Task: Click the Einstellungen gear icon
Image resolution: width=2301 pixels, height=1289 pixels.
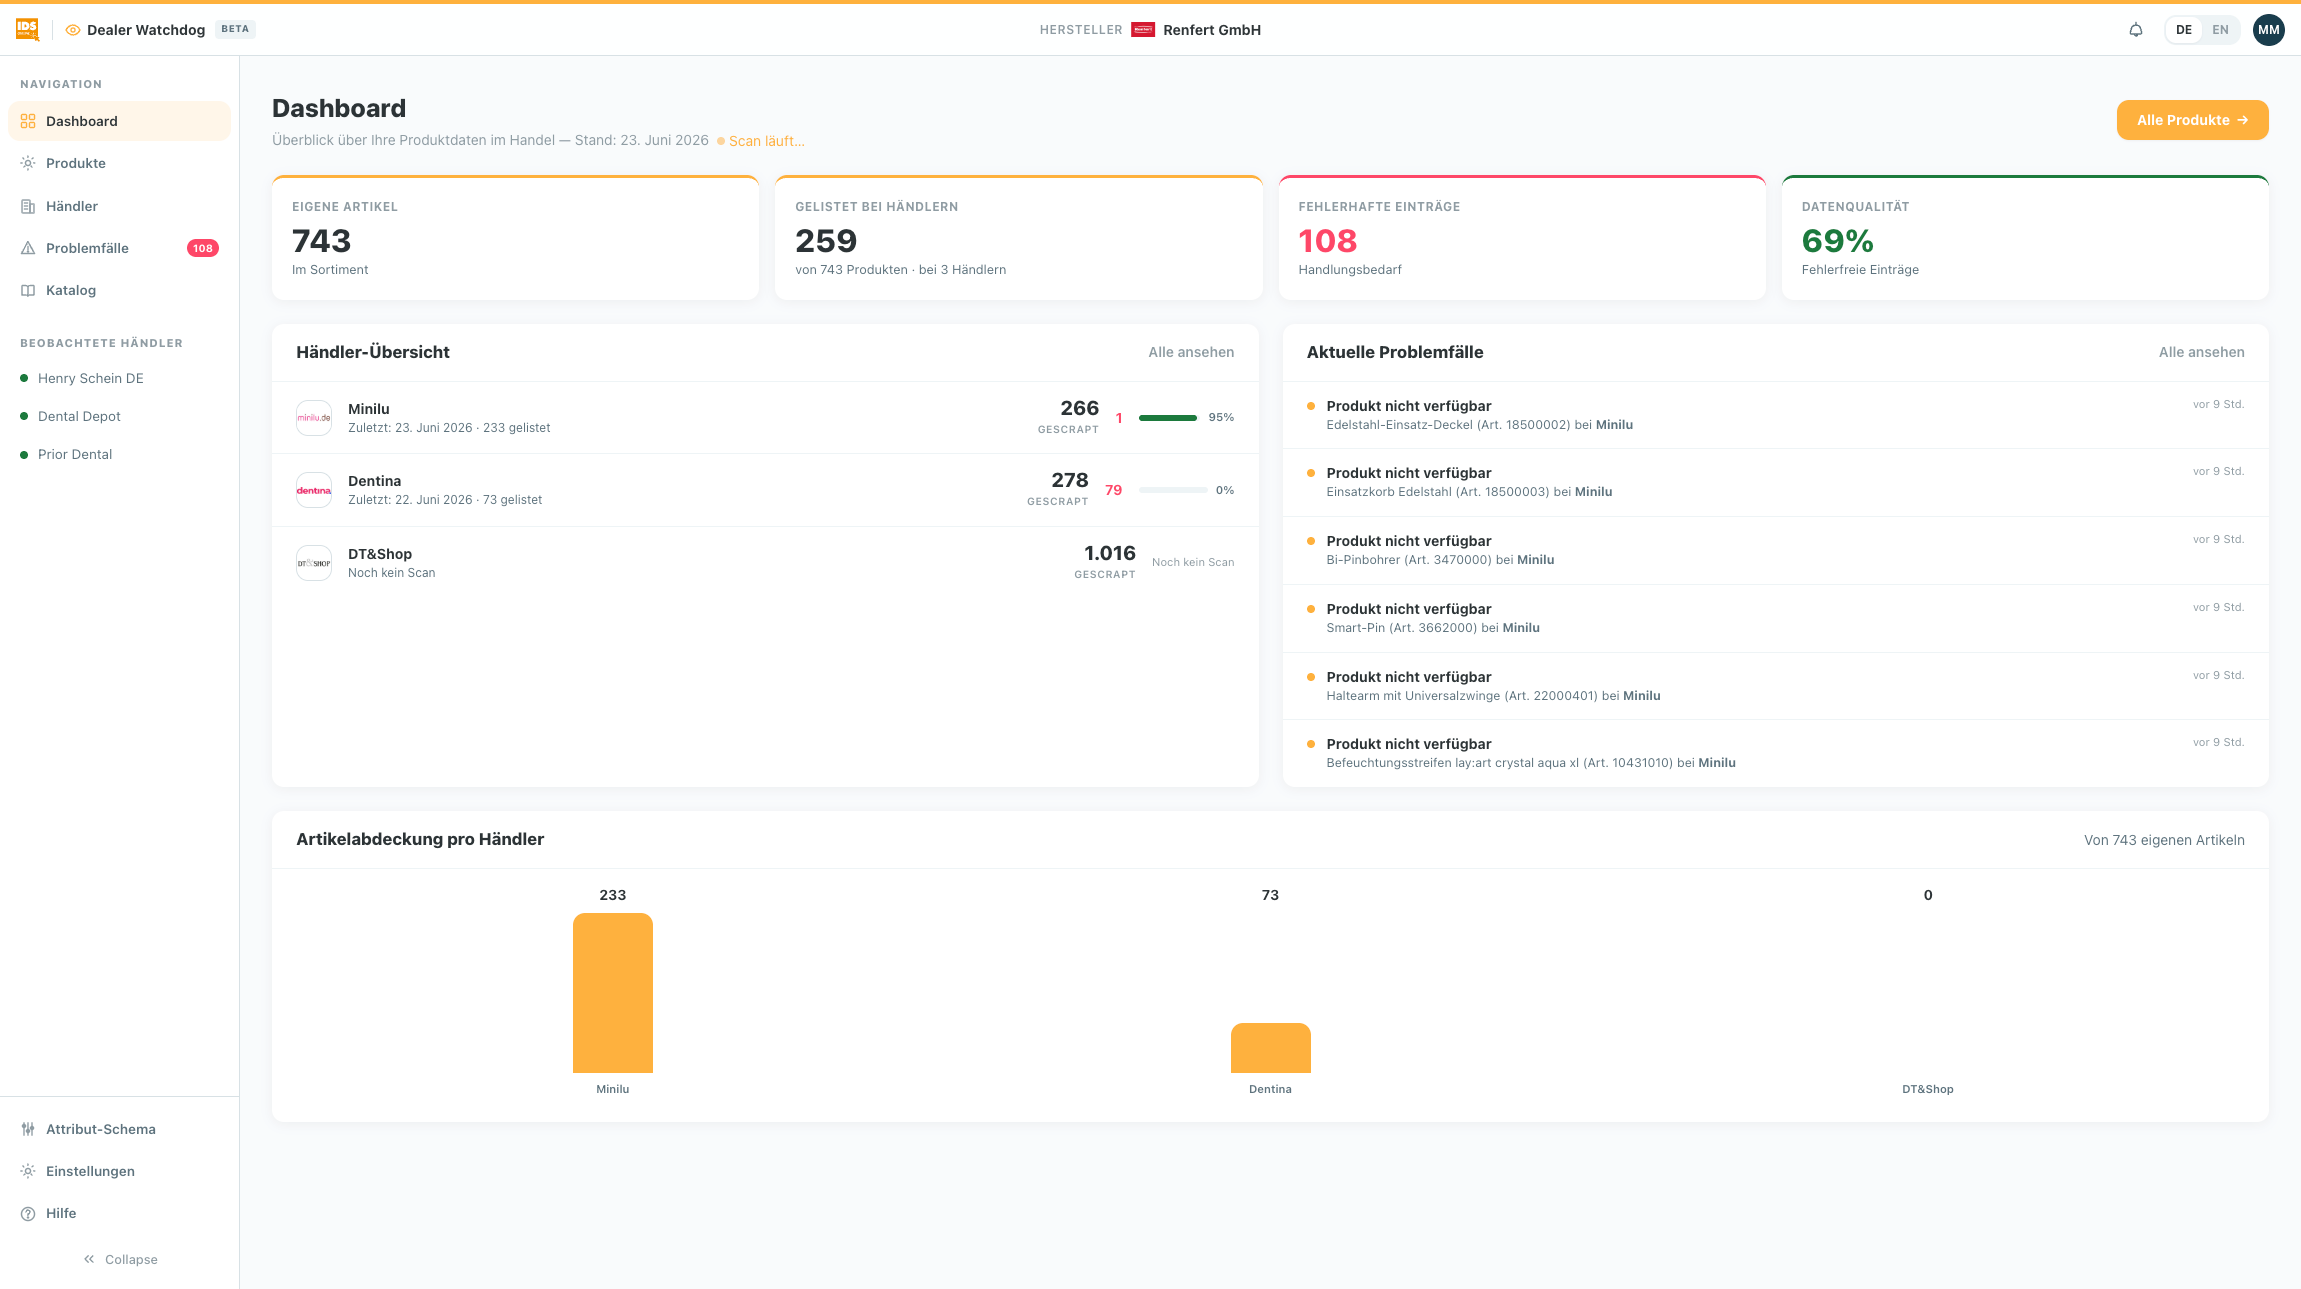Action: click(x=28, y=1171)
